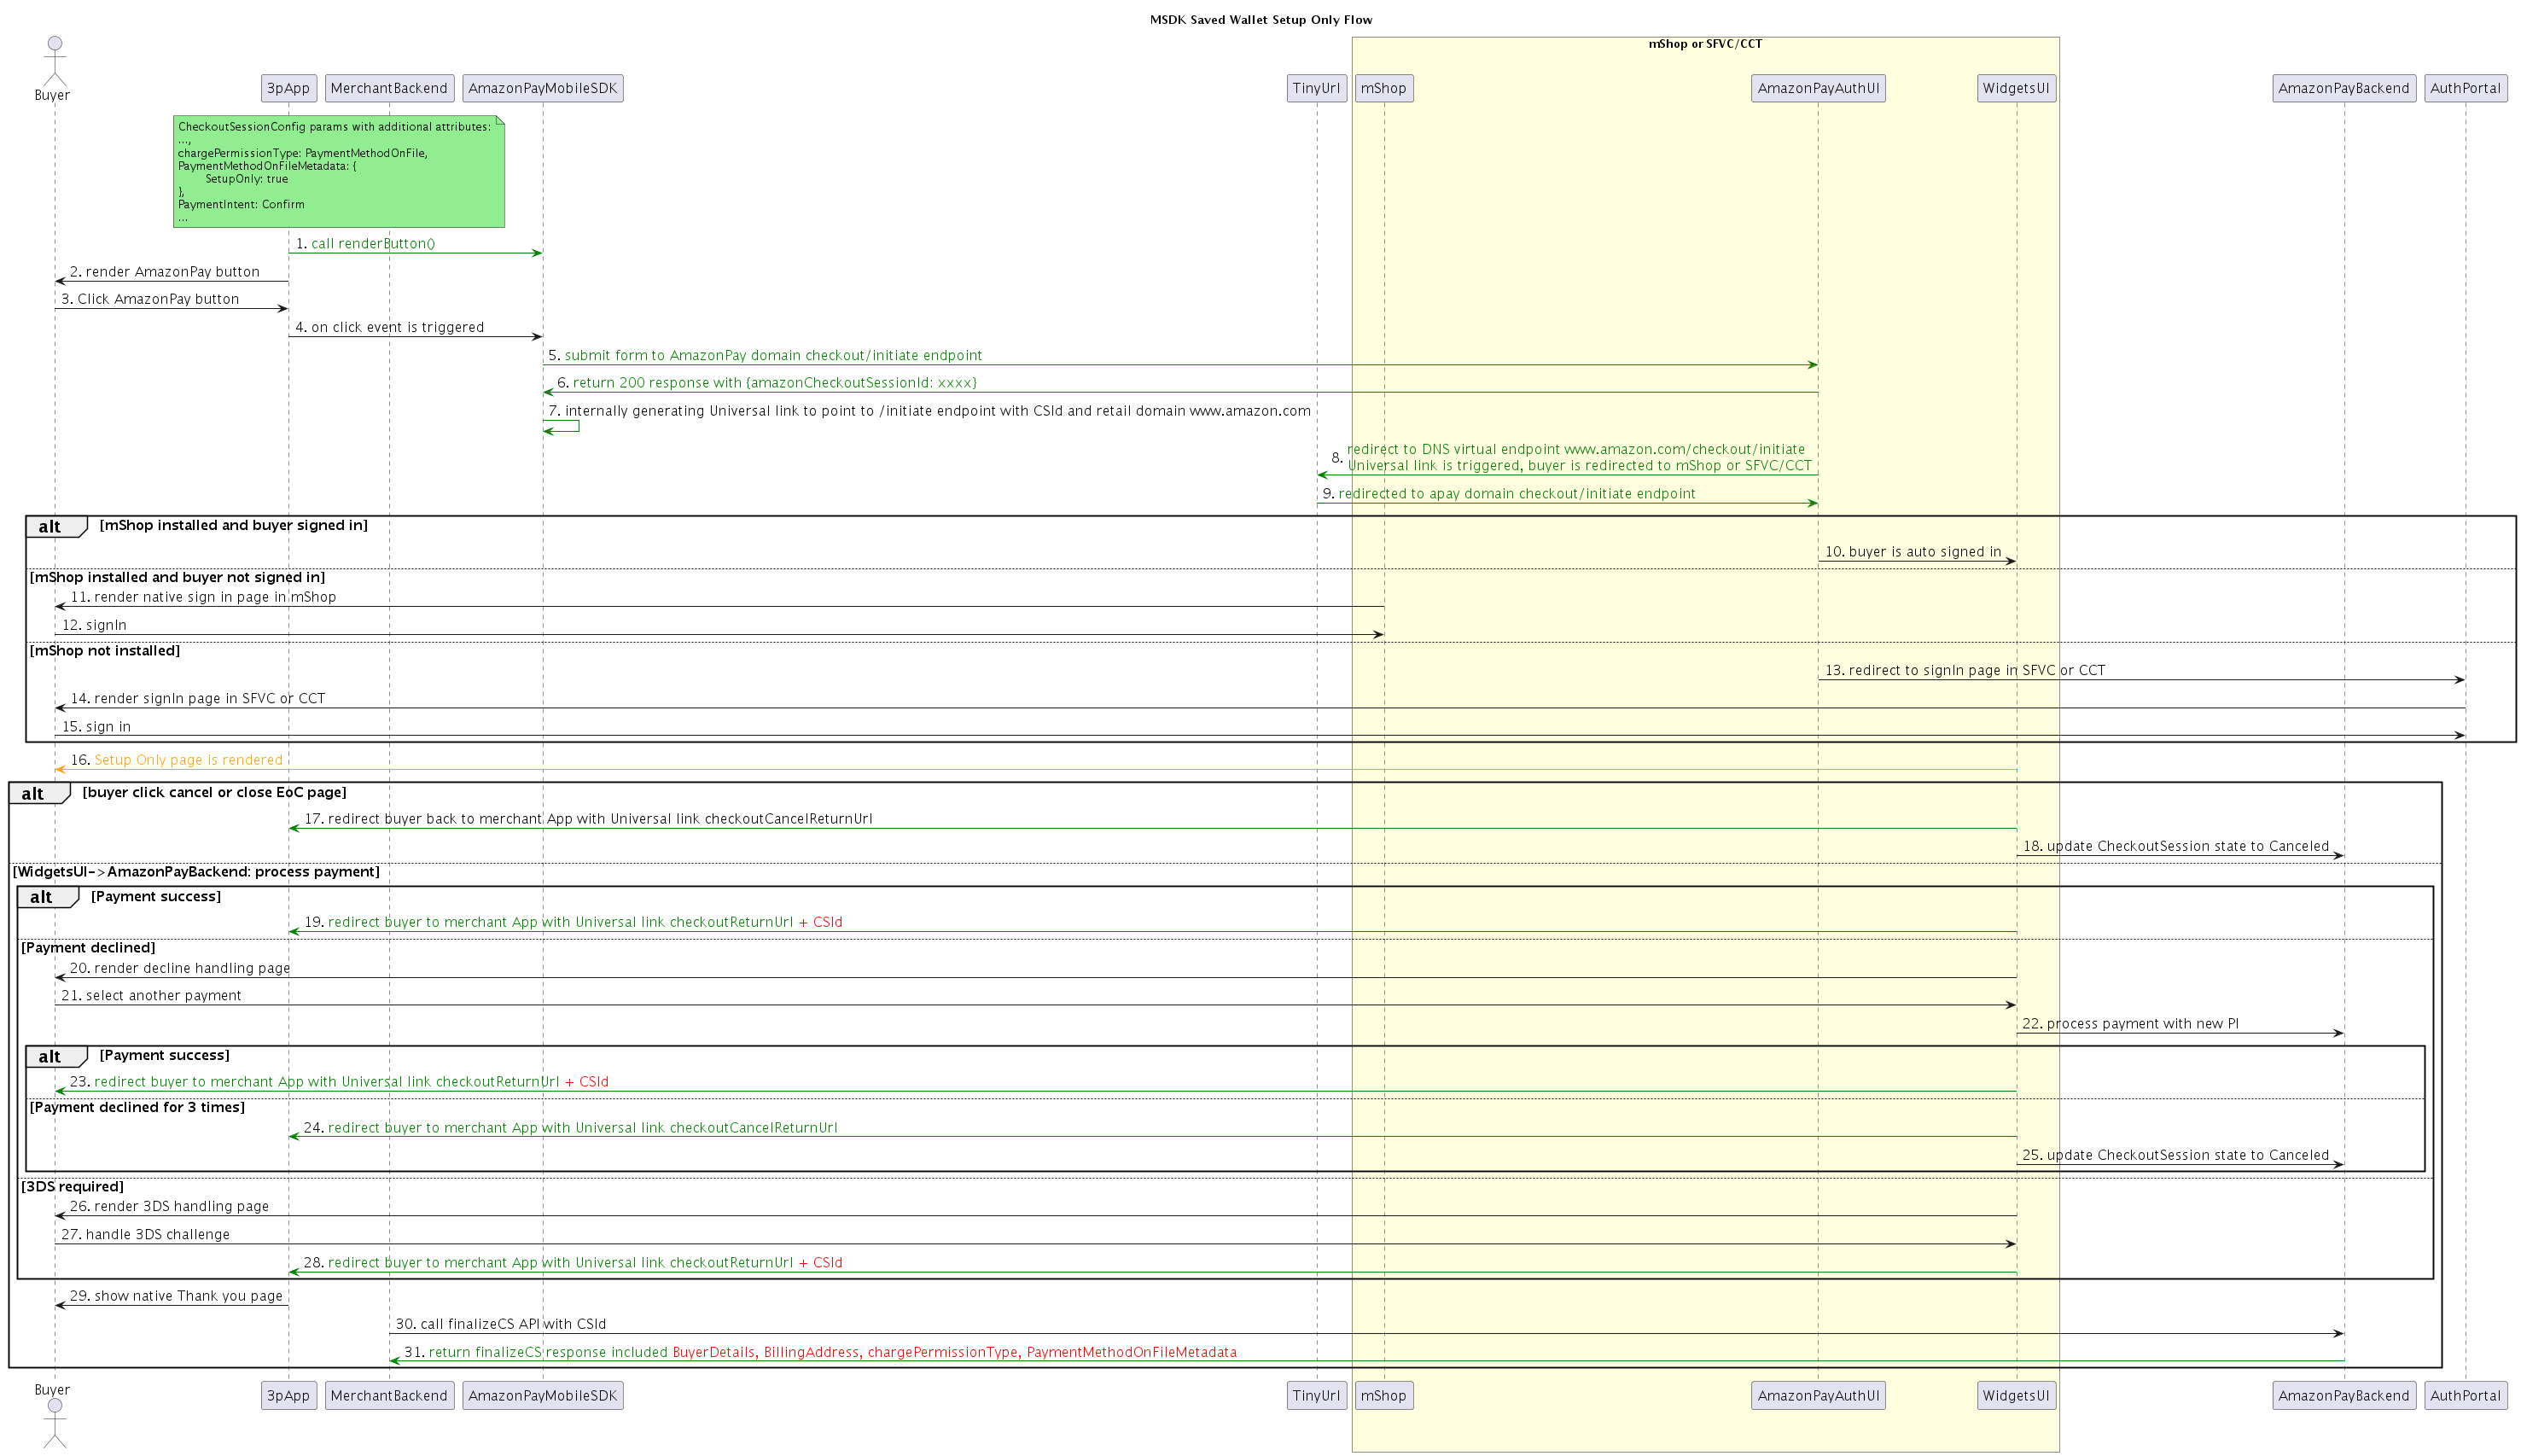Click the 'mShop or SFVC/CCT' box header
The width and height of the screenshot is (2521, 1456).
tap(1705, 44)
